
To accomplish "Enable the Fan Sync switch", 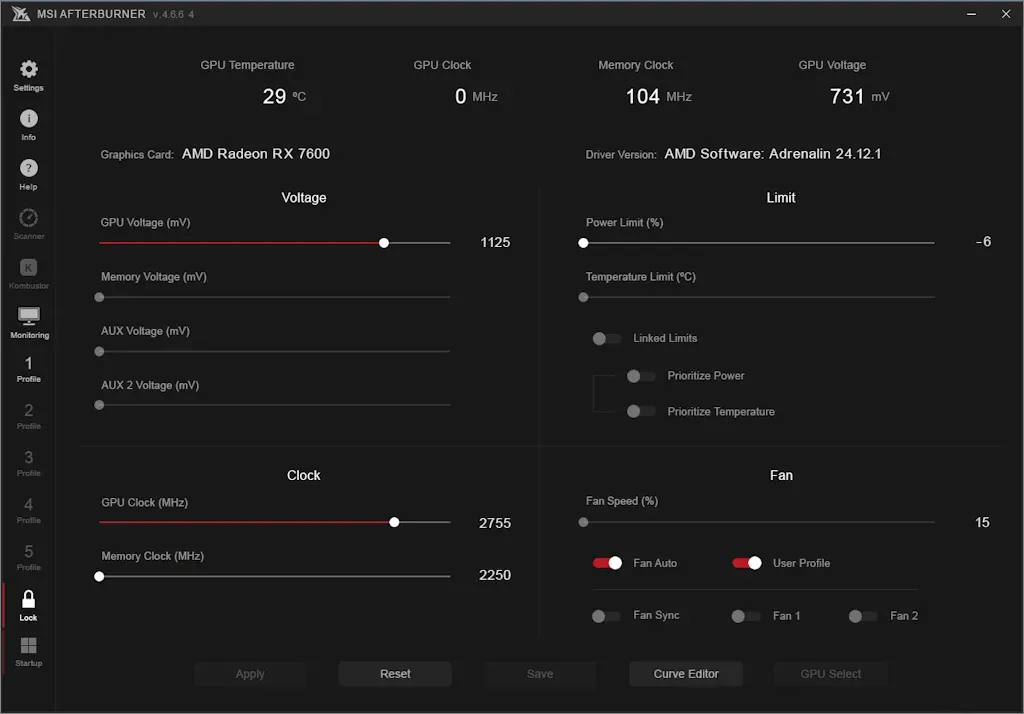I will point(605,616).
